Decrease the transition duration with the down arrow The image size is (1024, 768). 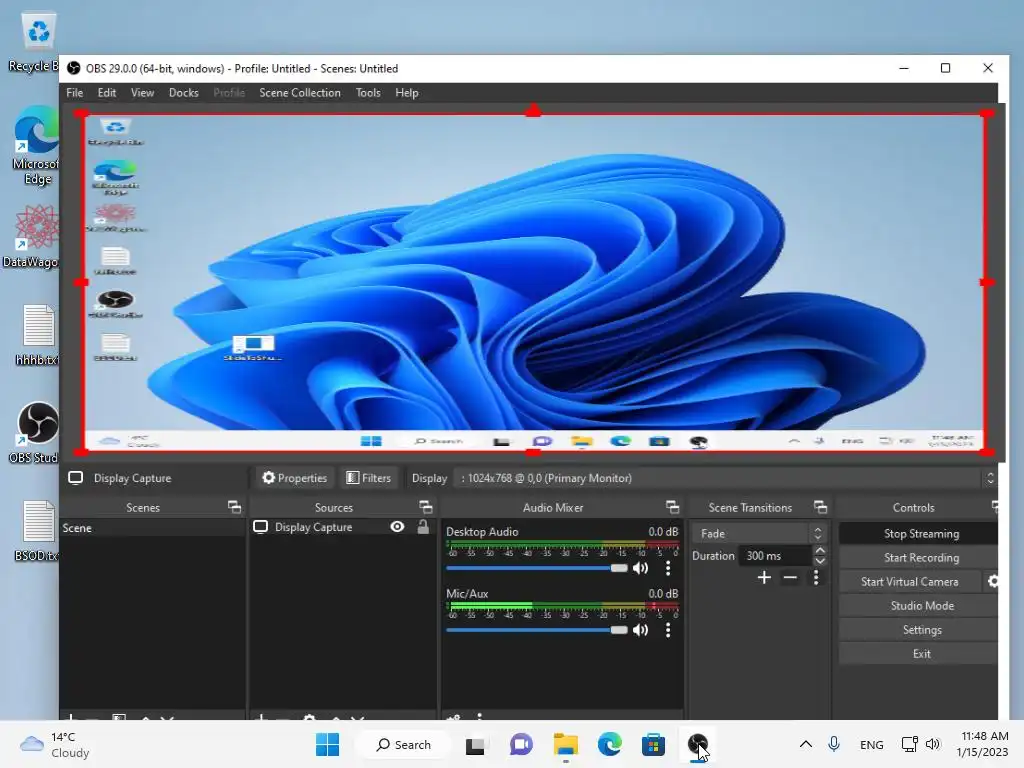[x=820, y=561]
